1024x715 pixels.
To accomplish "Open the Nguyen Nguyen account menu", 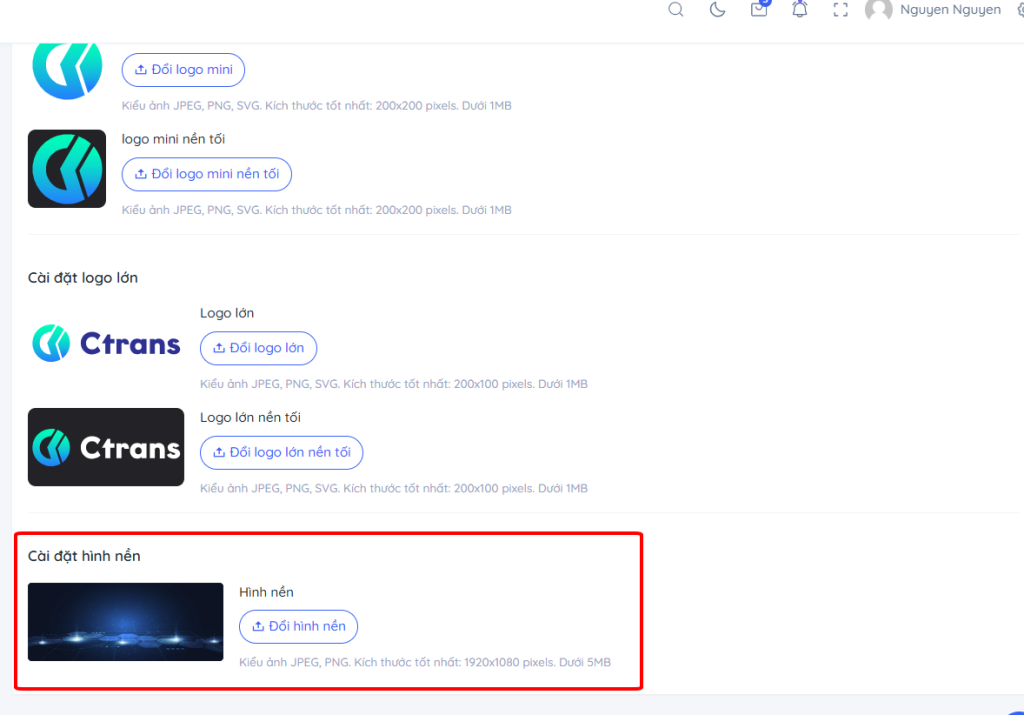I will [x=950, y=10].
